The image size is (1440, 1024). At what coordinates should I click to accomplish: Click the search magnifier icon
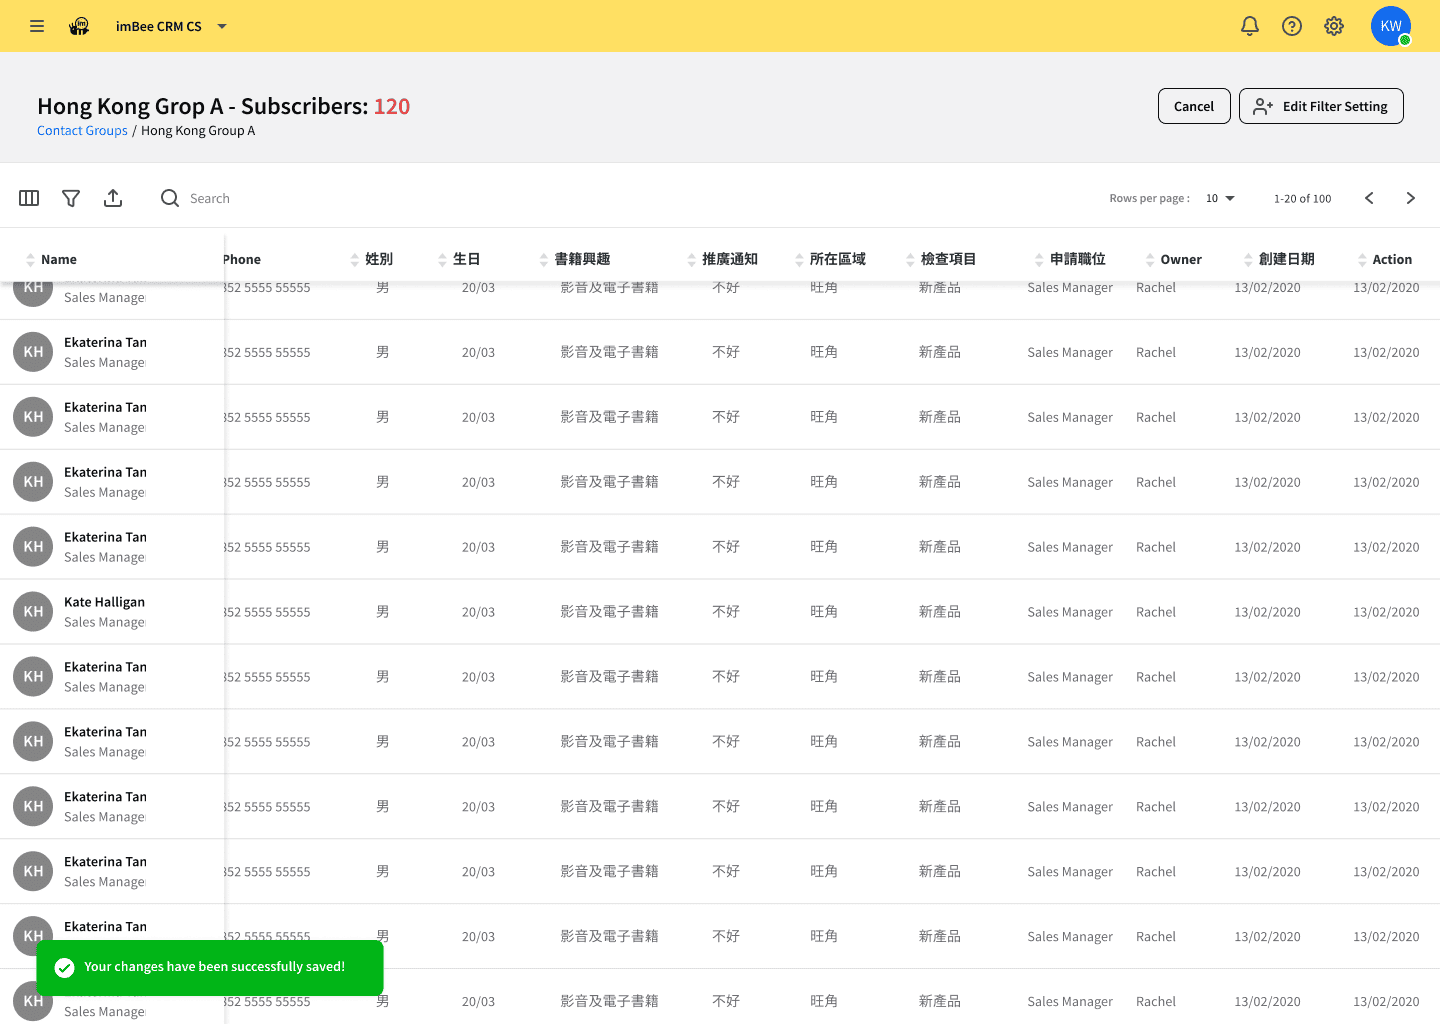pyautogui.click(x=170, y=198)
